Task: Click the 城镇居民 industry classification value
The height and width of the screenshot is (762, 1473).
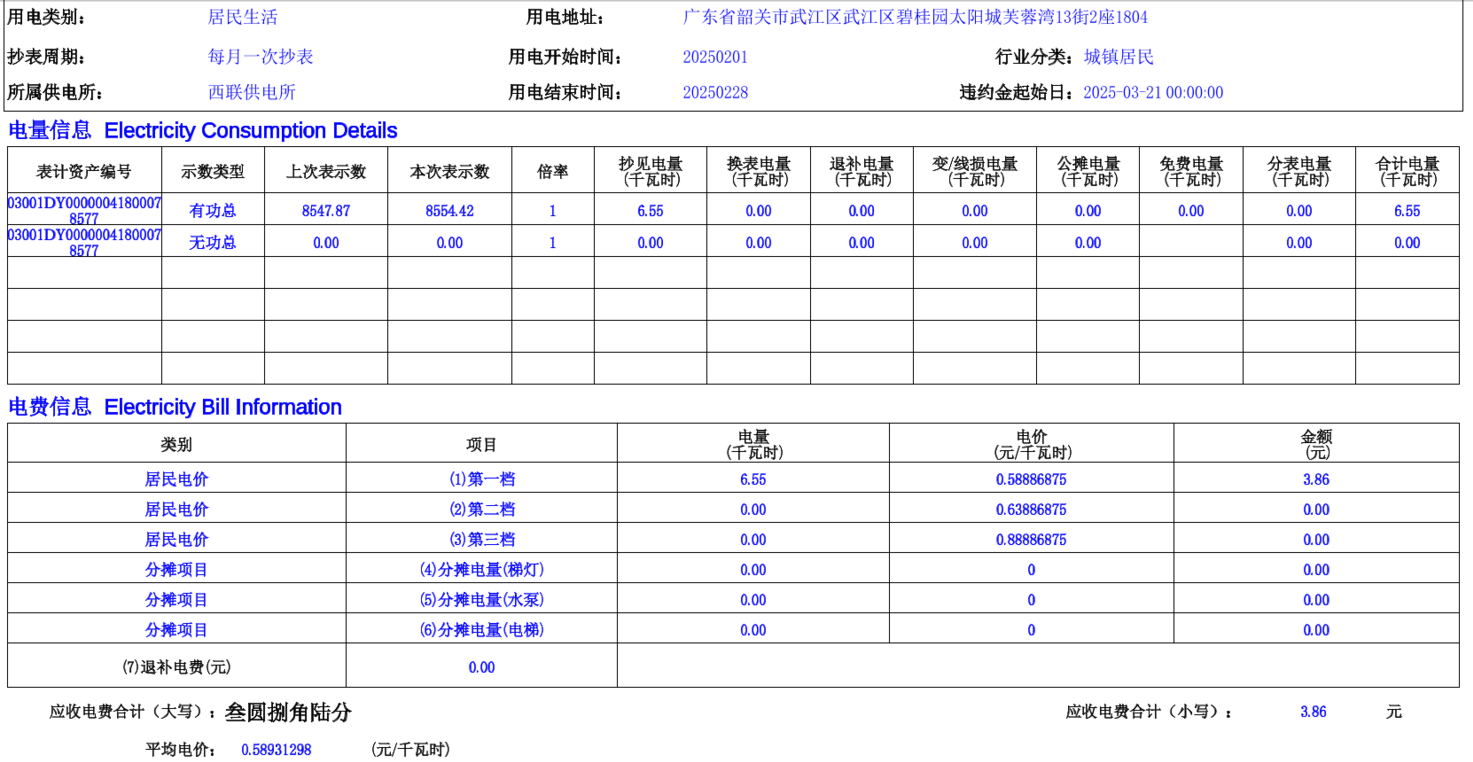Action: [x=1118, y=57]
